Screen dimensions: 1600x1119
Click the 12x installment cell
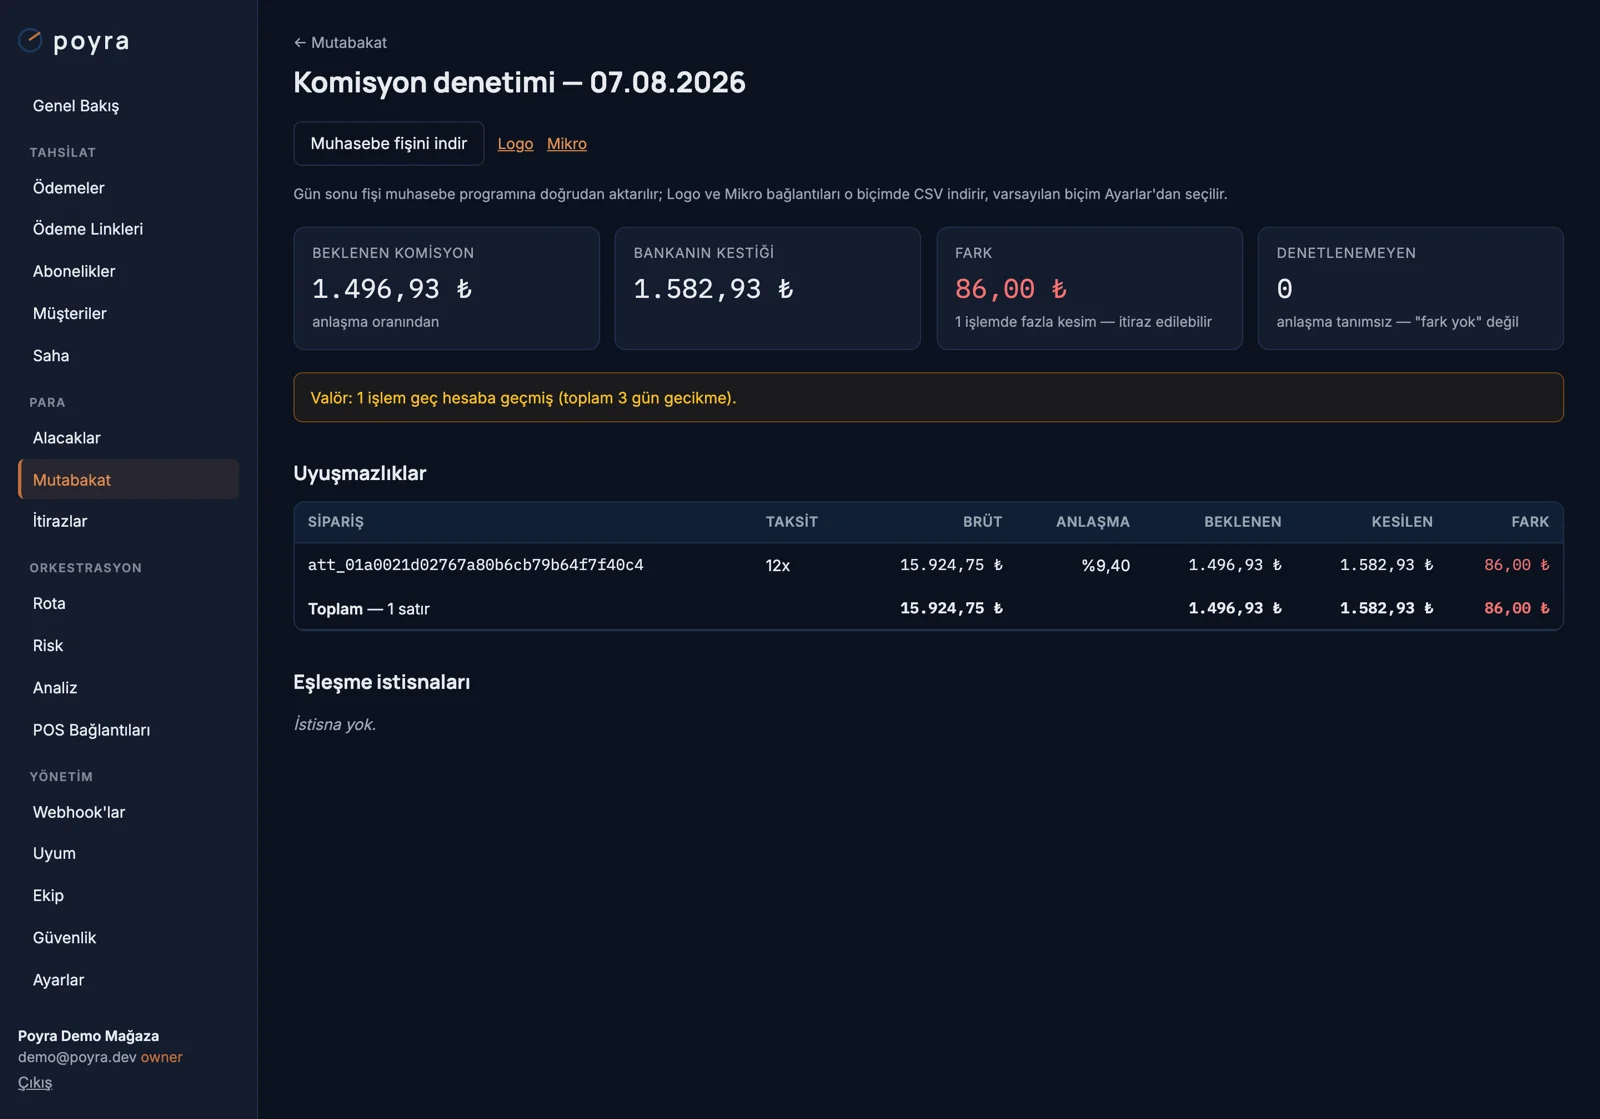tap(777, 565)
